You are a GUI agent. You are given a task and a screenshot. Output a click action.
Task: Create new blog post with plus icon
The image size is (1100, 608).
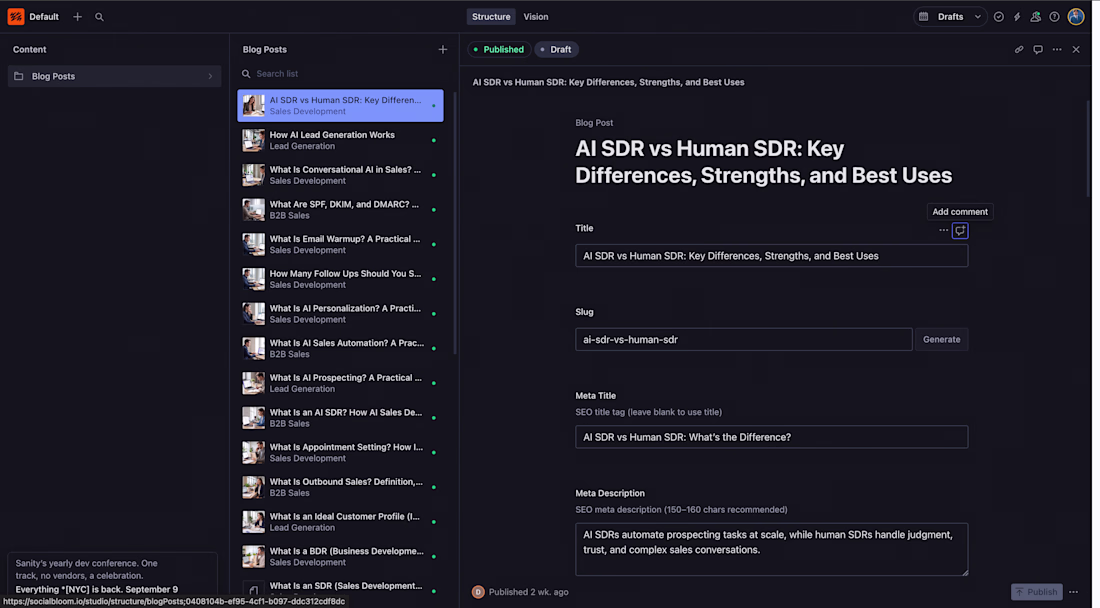(443, 50)
